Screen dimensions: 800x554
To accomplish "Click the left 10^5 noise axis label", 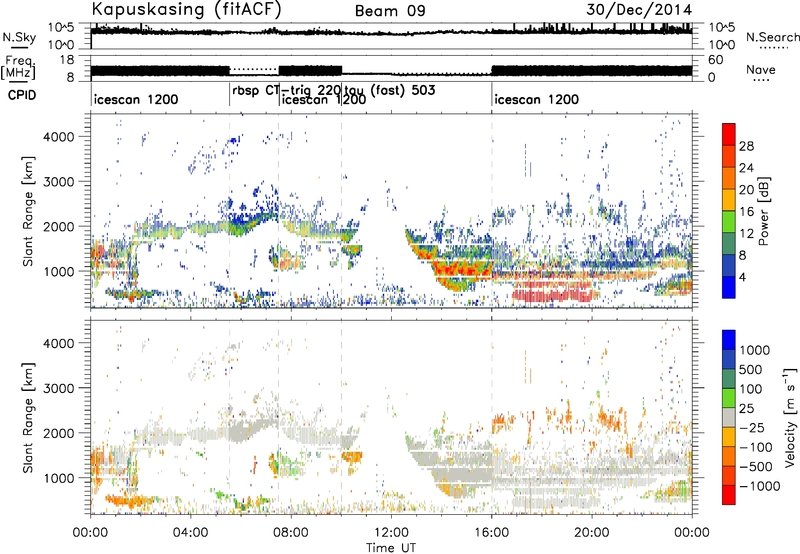I will pos(61,28).
